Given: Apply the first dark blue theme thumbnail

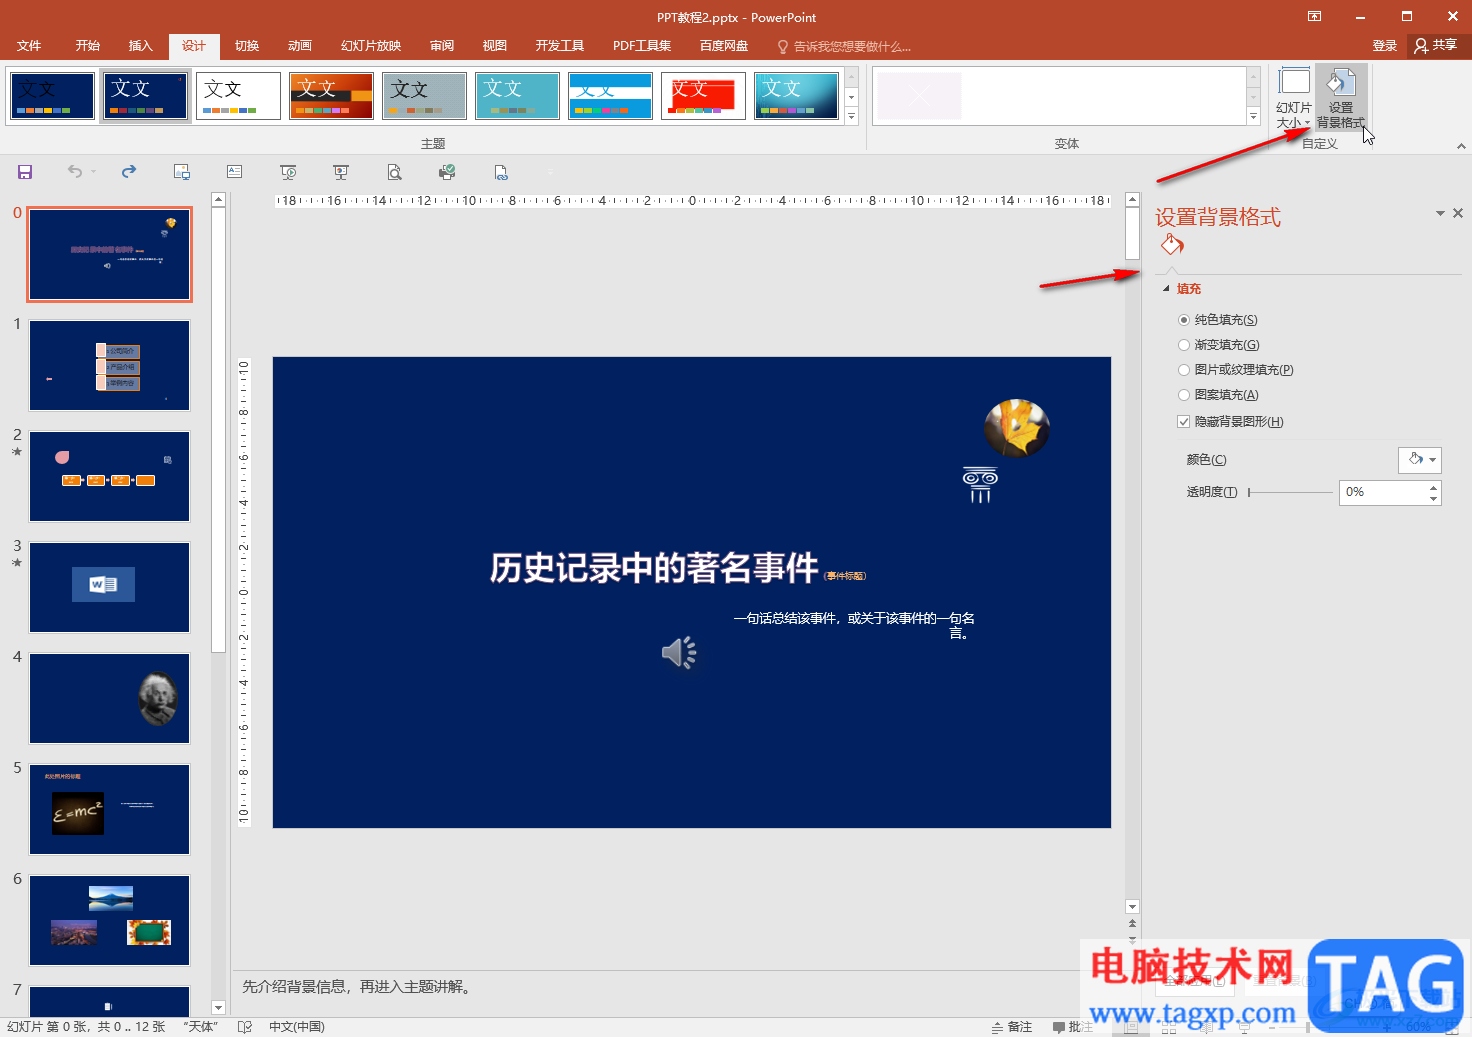Looking at the screenshot, I should (53, 96).
